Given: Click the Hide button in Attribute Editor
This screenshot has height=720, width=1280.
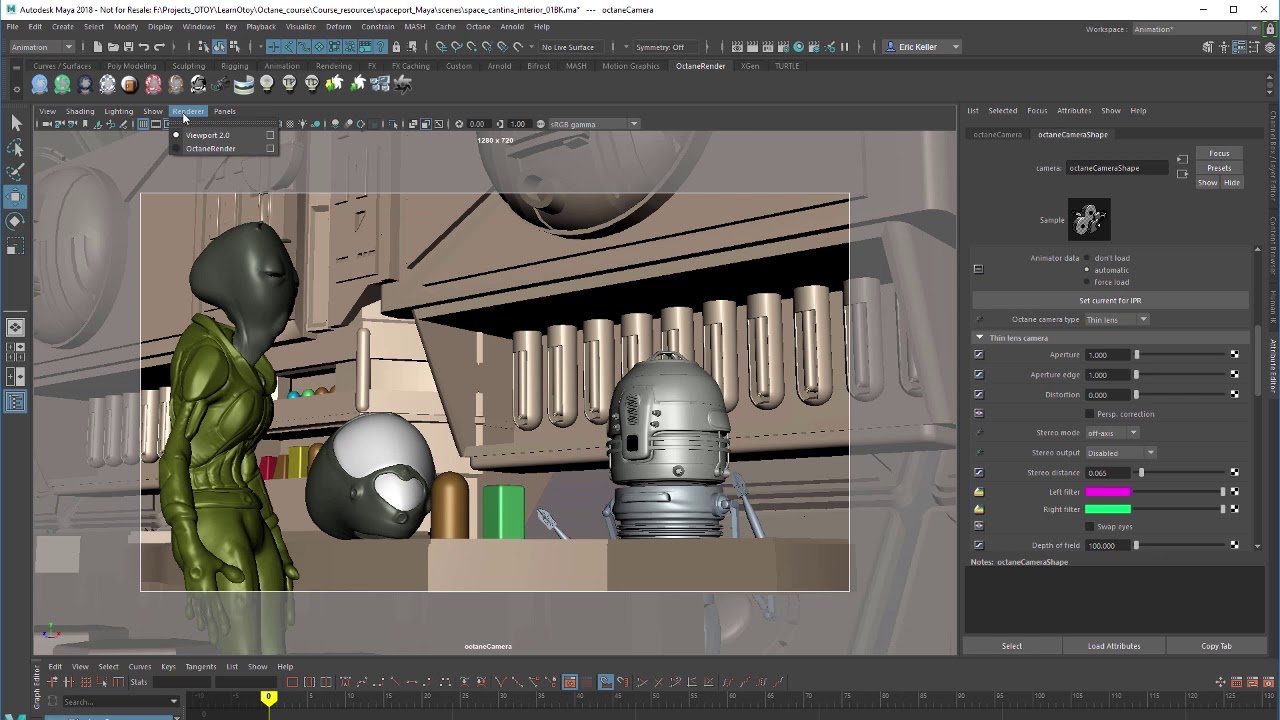Looking at the screenshot, I should [x=1232, y=183].
